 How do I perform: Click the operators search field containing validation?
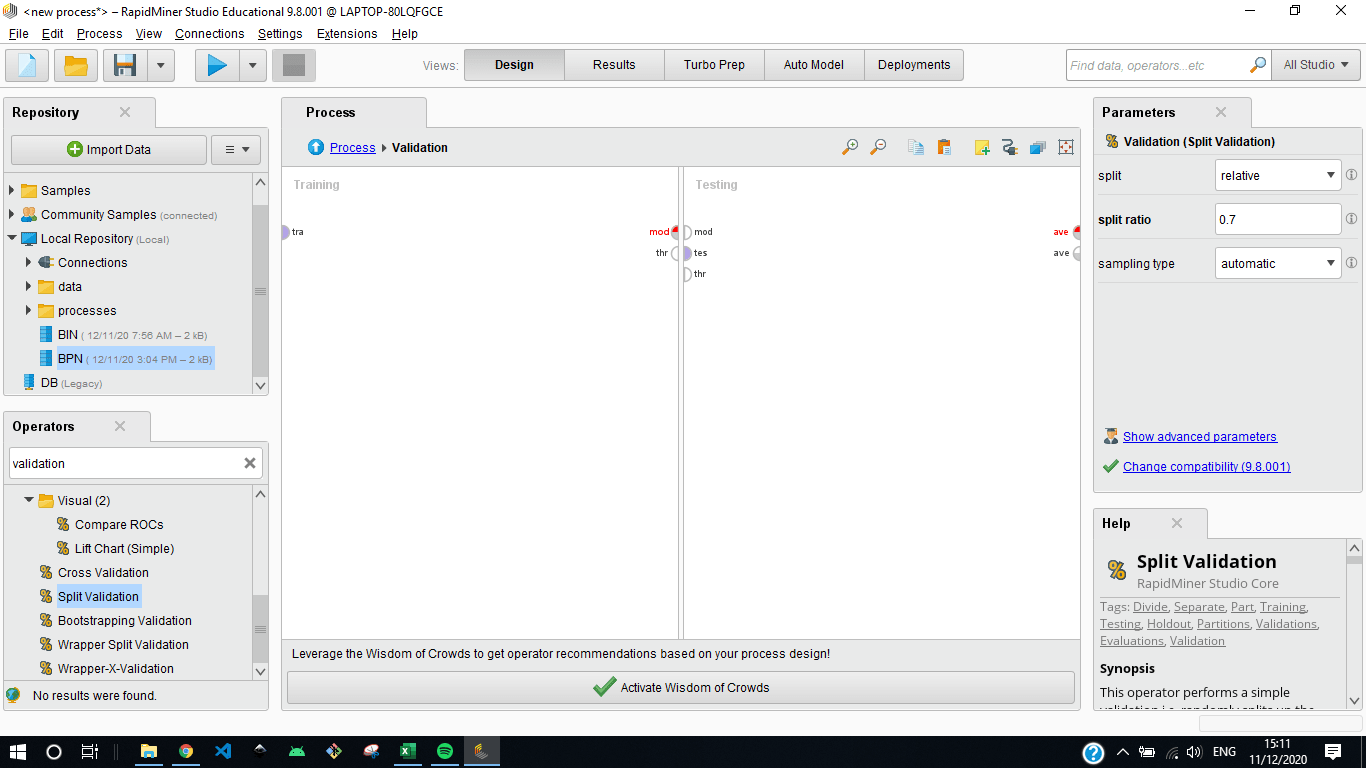124,463
